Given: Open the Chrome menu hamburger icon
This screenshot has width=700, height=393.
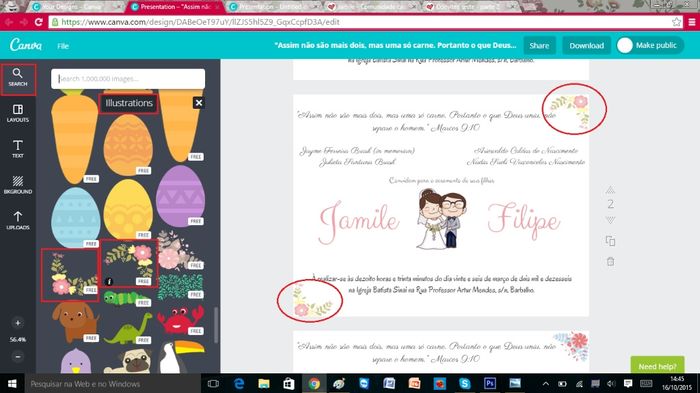Looking at the screenshot, I should tap(692, 22).
